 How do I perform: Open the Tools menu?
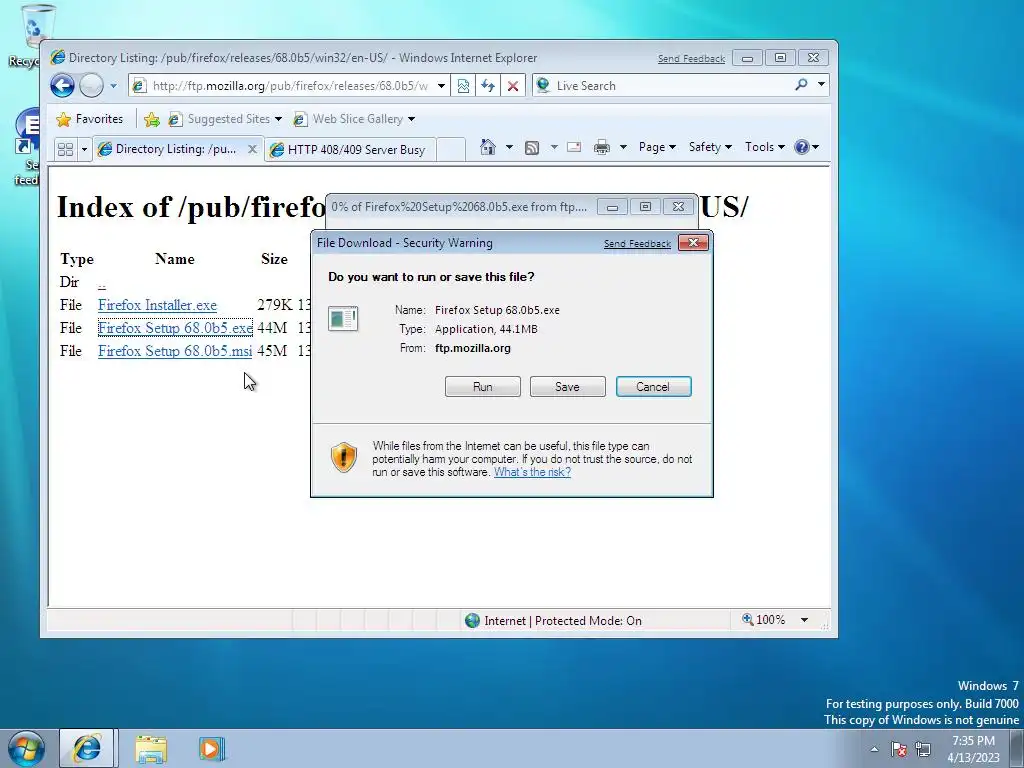(764, 147)
